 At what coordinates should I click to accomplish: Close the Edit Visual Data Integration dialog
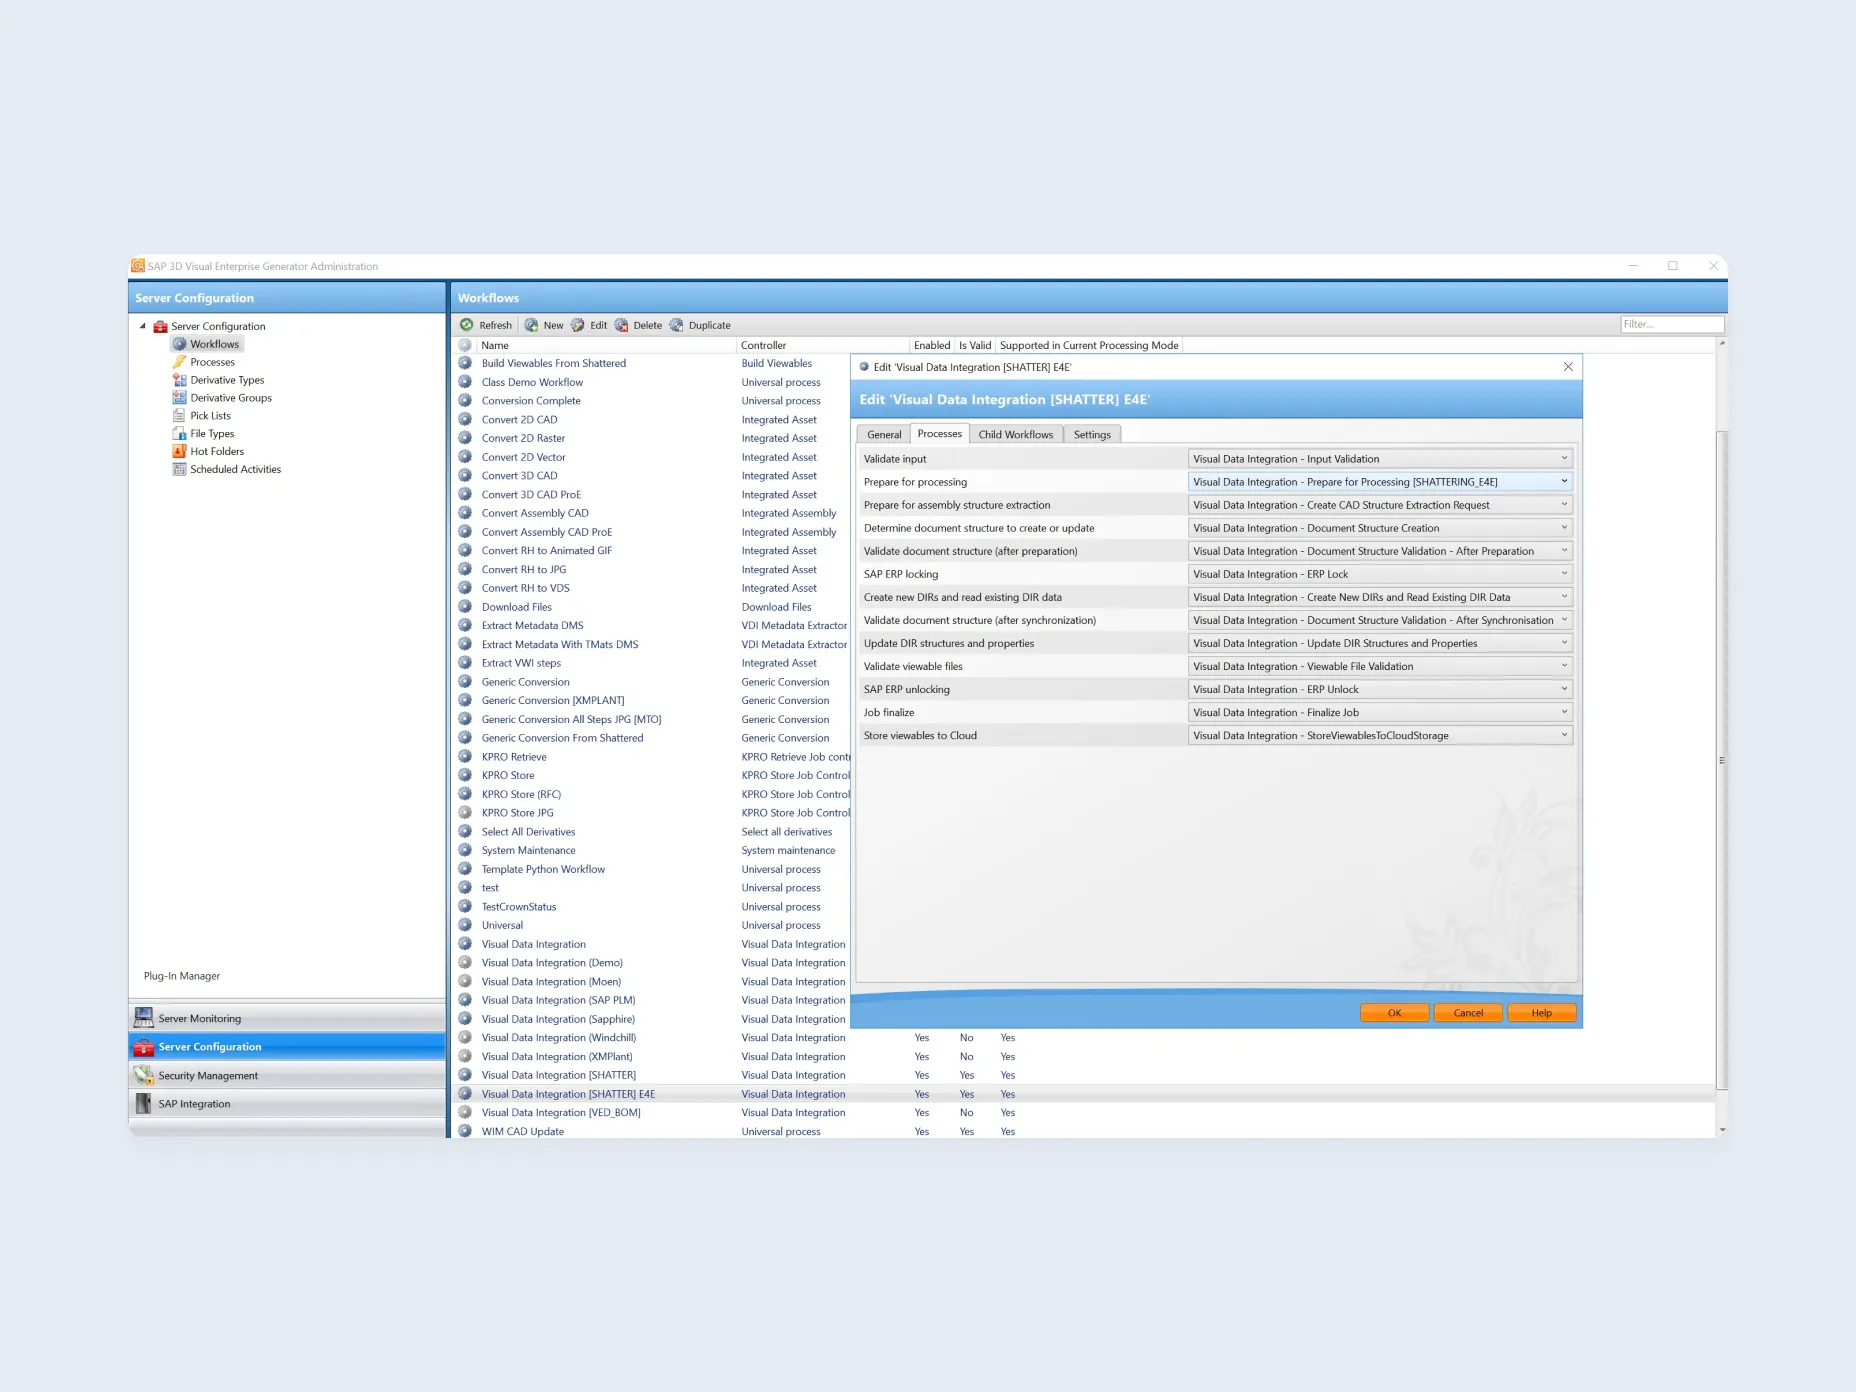click(x=1568, y=367)
